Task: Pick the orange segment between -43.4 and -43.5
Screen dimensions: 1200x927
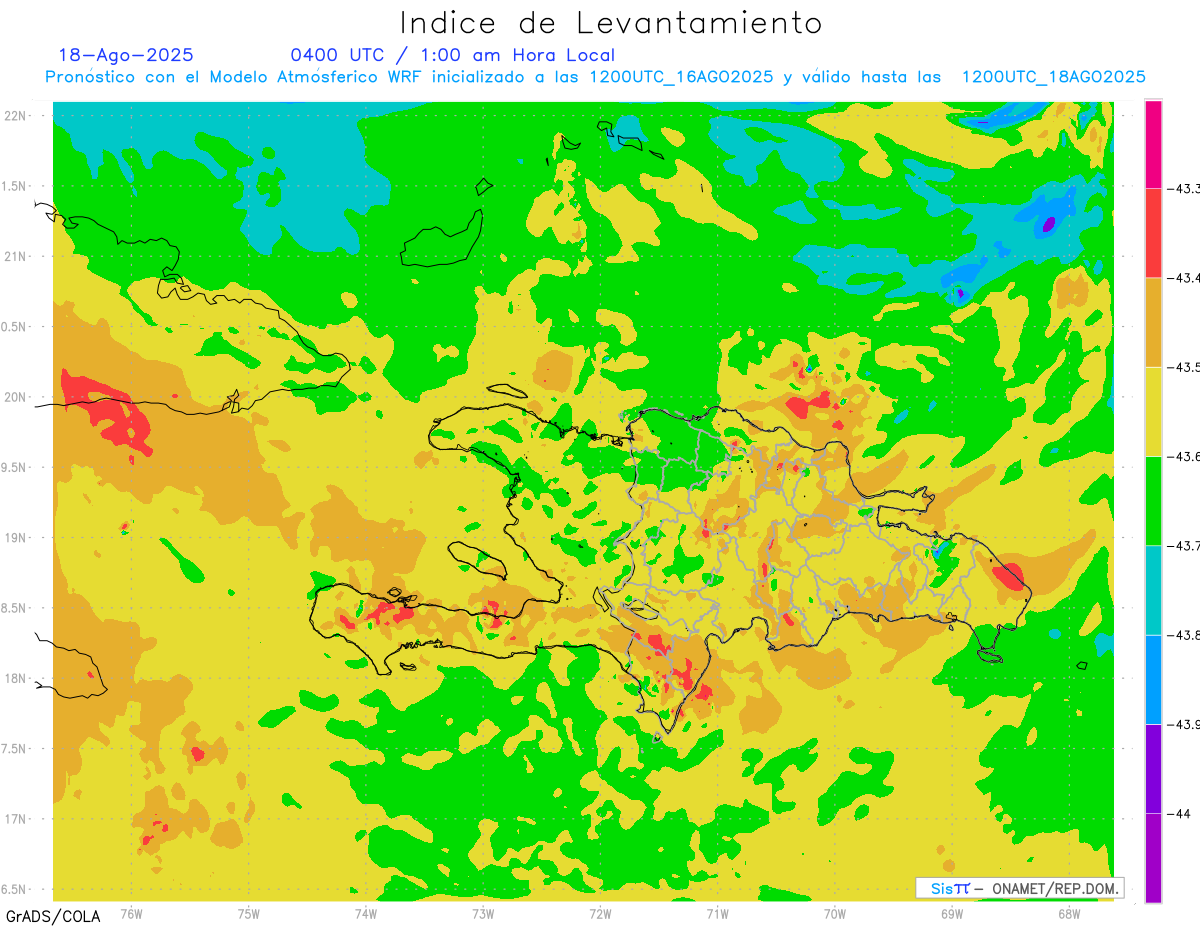Action: pos(1153,322)
